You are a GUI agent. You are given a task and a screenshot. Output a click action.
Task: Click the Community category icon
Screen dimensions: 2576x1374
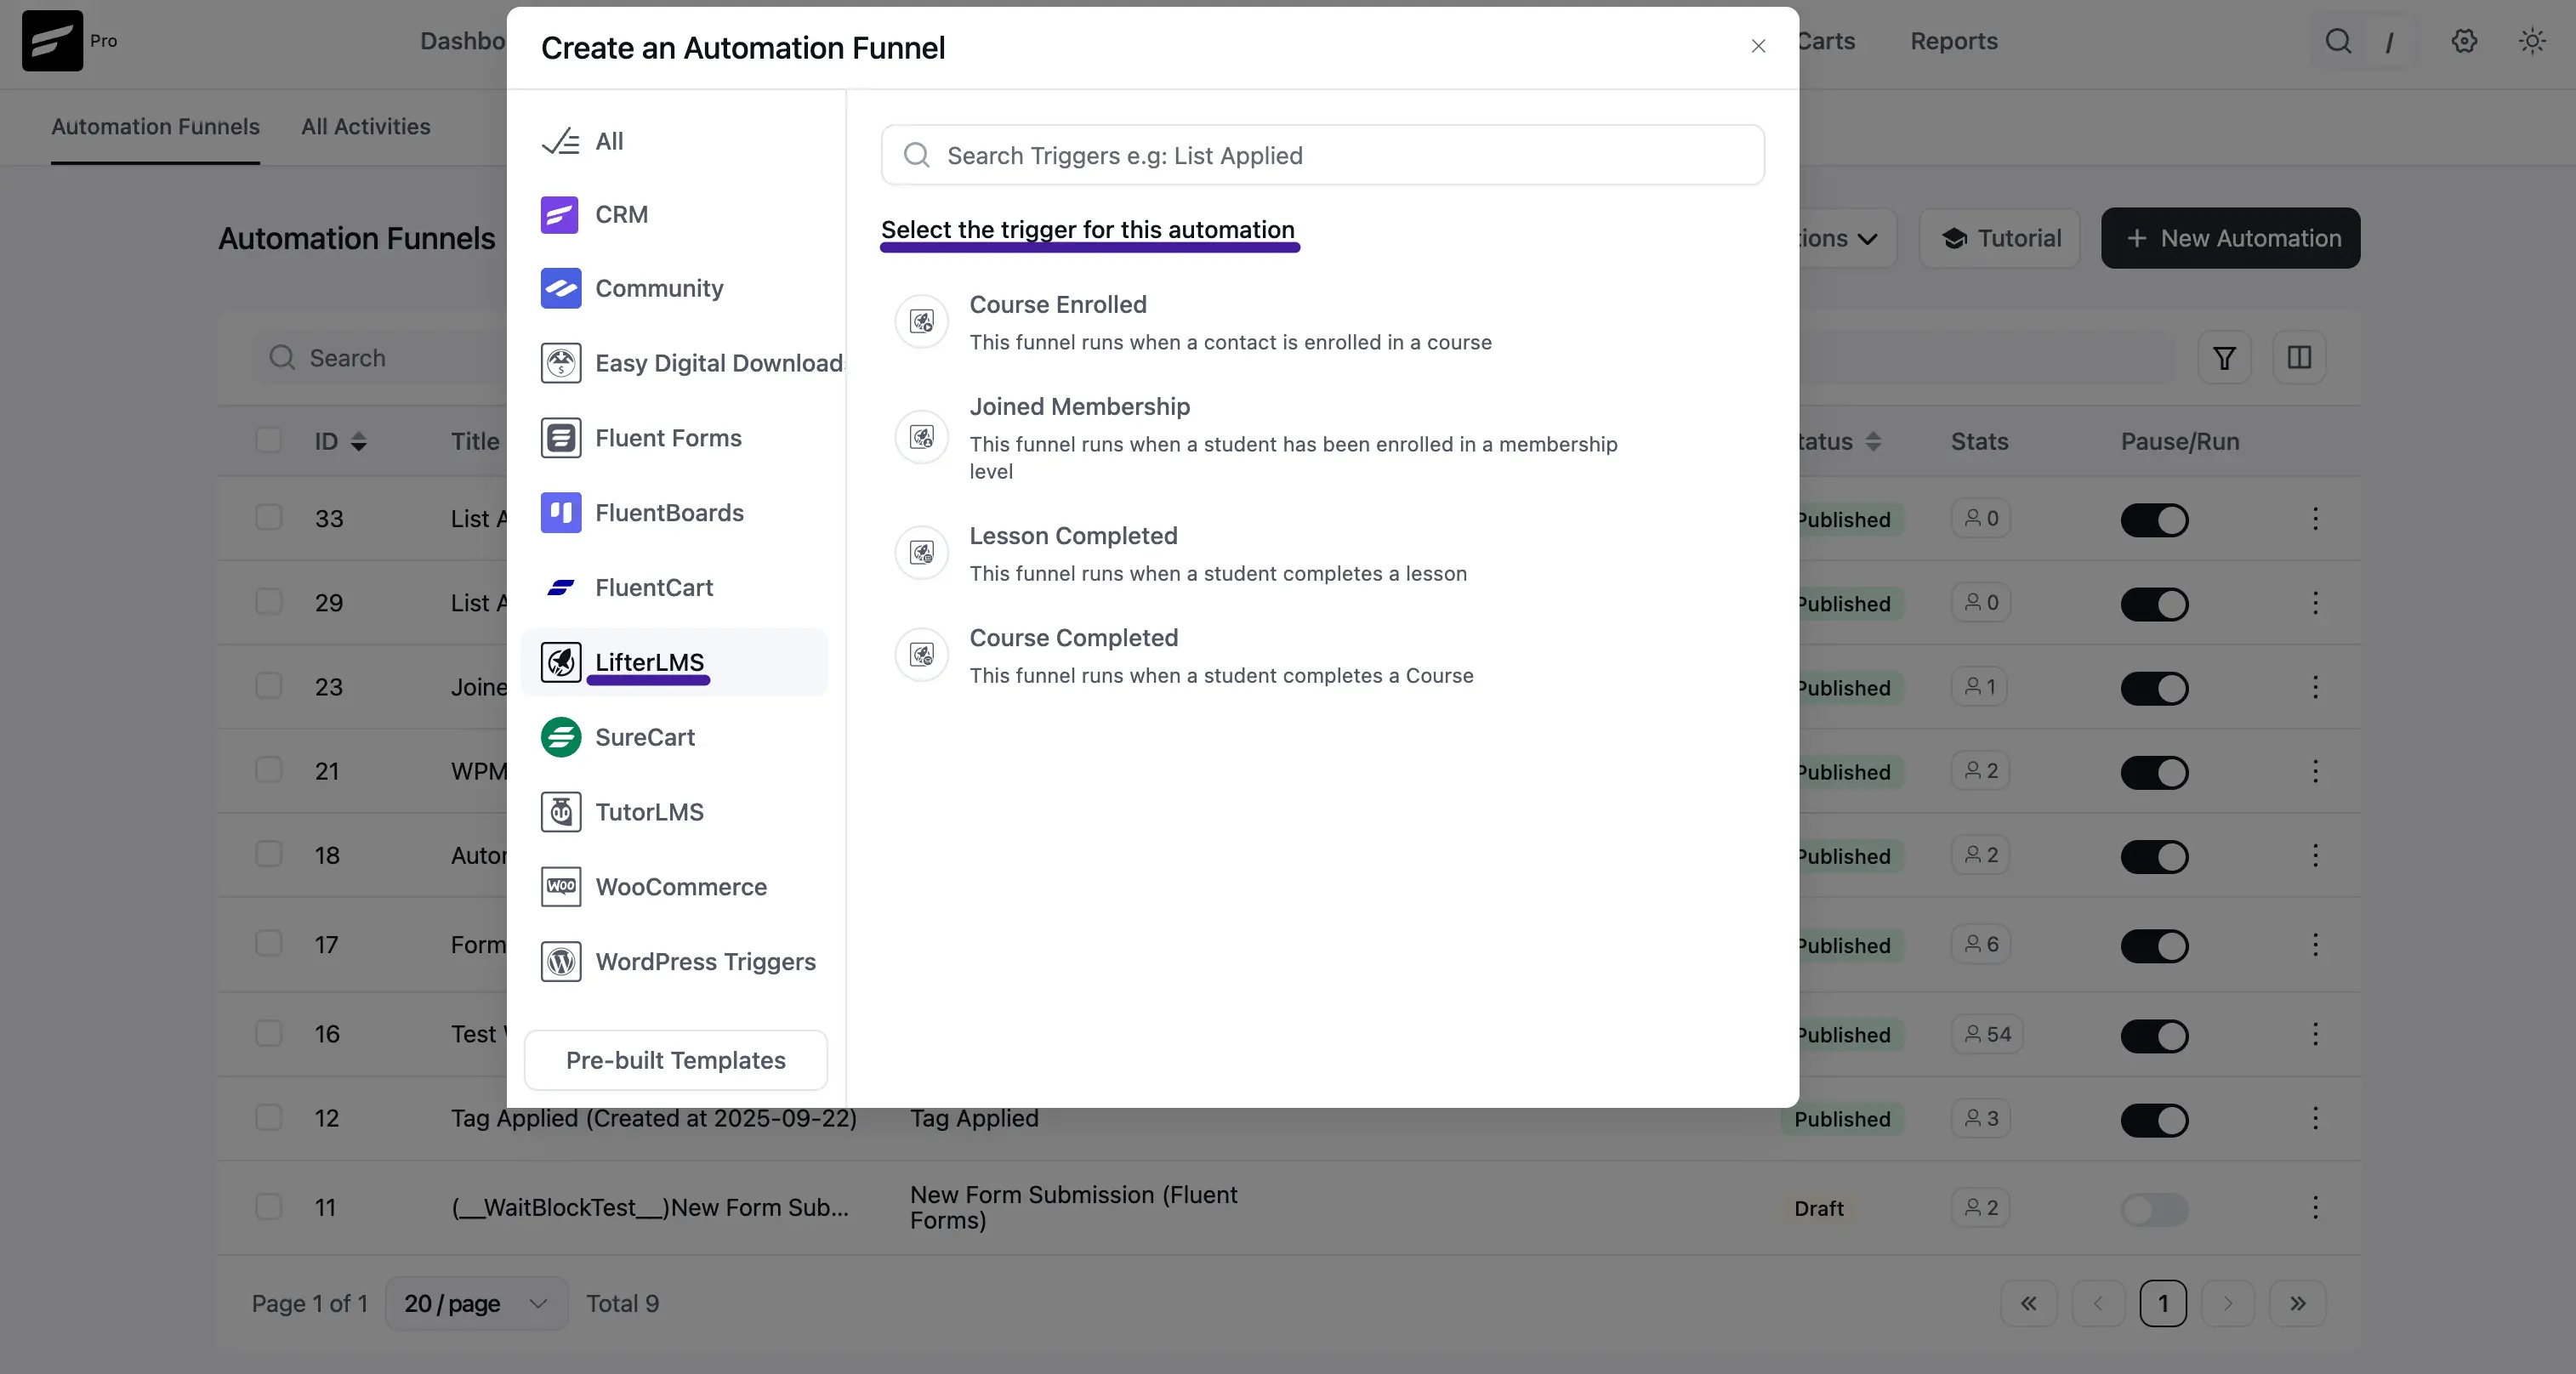point(560,288)
